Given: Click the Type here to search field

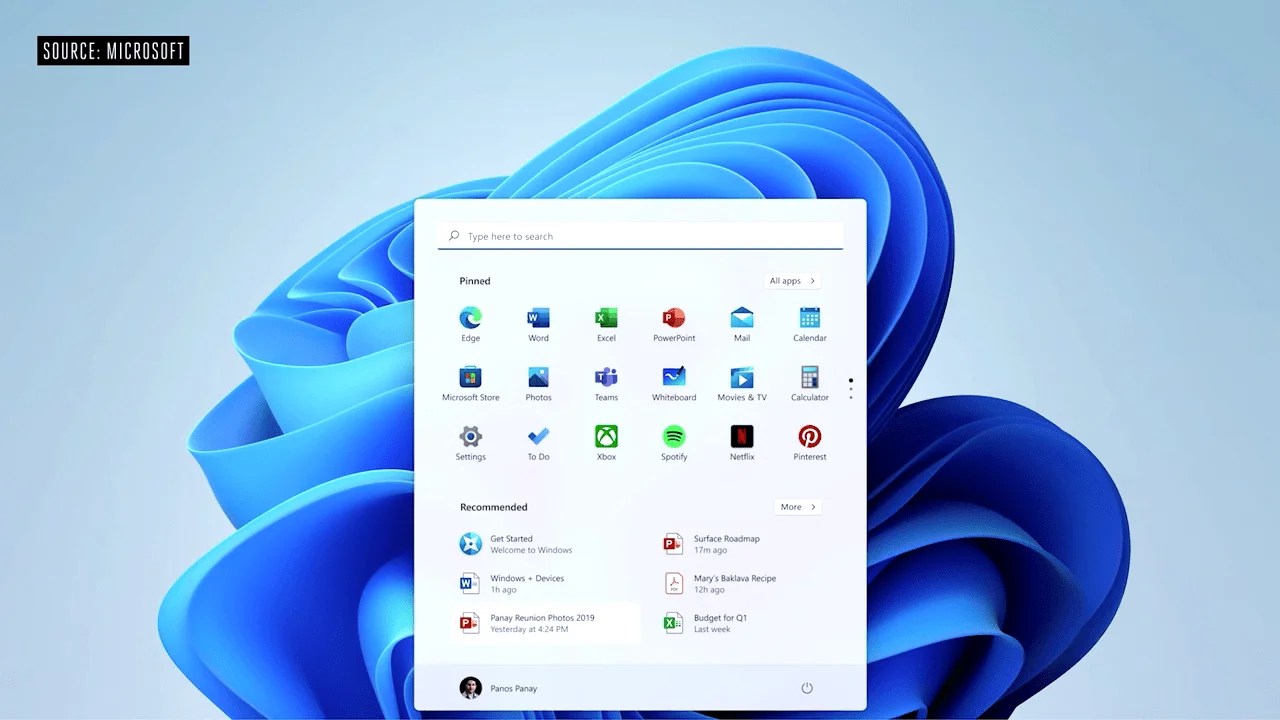Looking at the screenshot, I should (x=640, y=236).
